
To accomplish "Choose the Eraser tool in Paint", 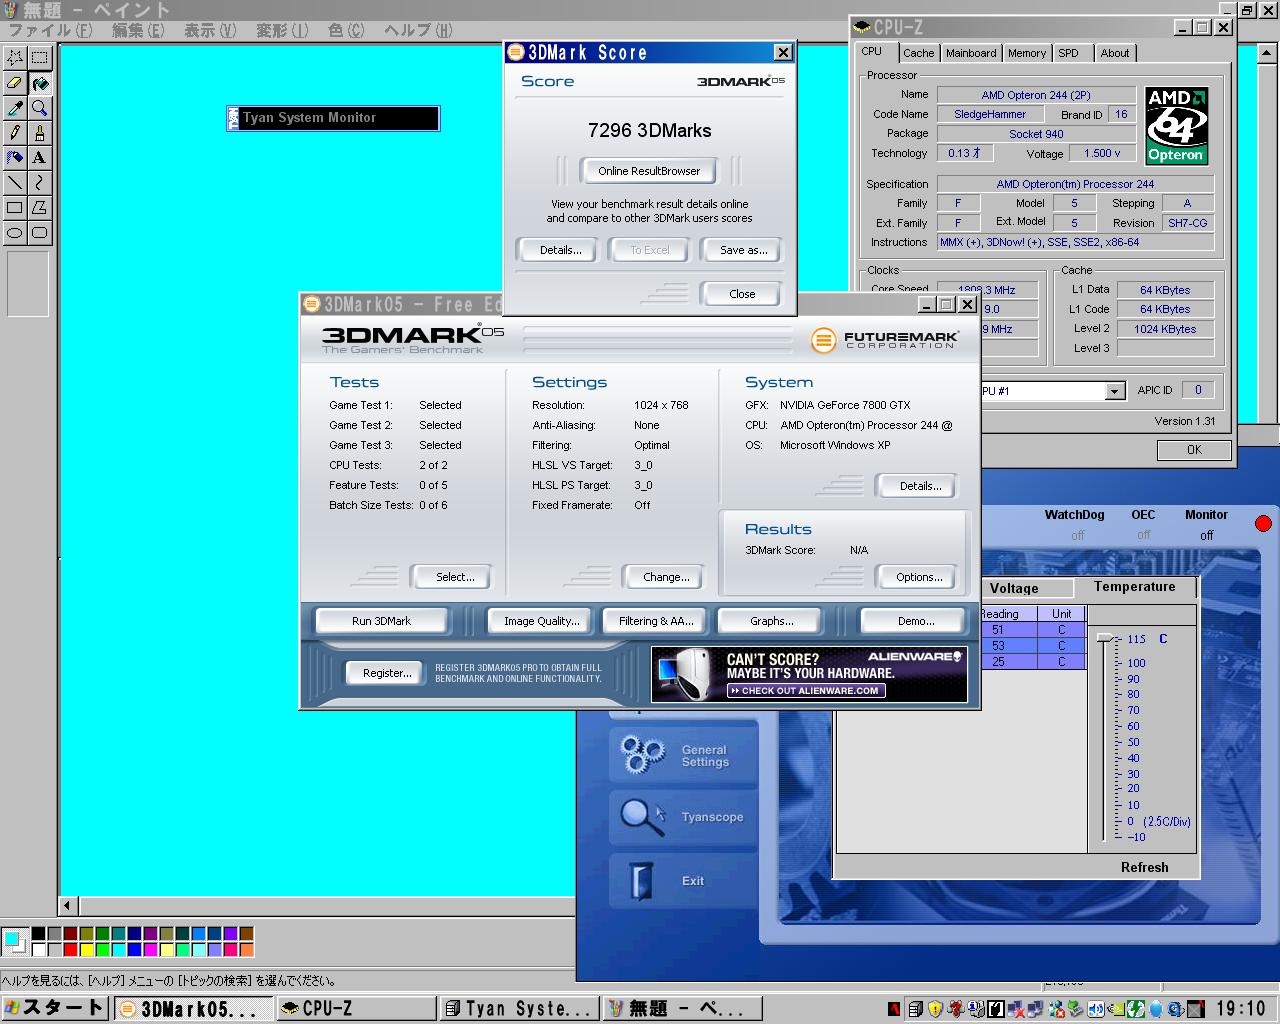I will pos(15,83).
